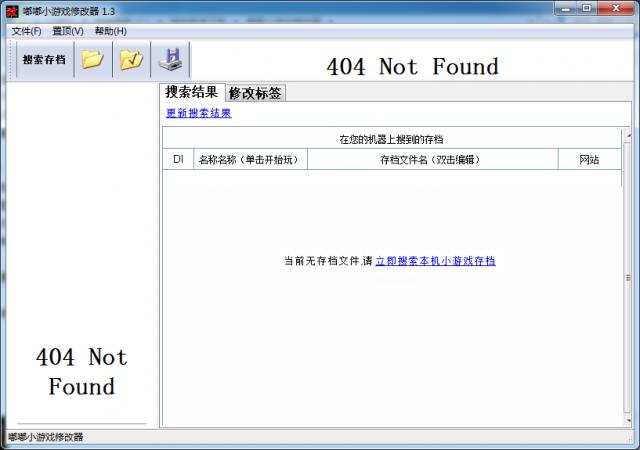Click the DI column header
The image size is (640, 450).
click(x=178, y=159)
